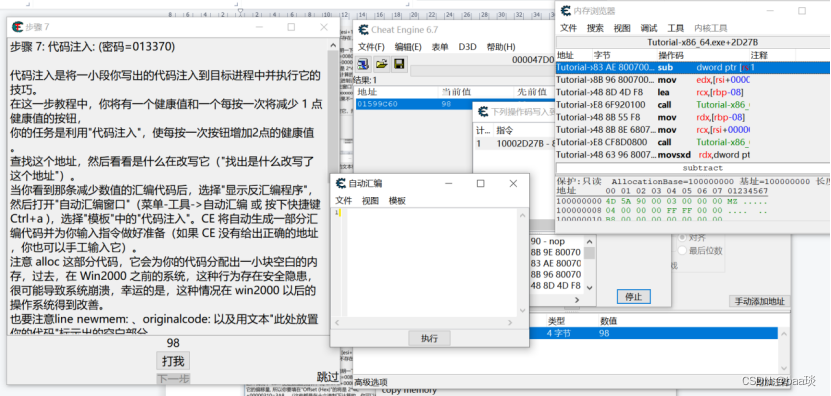
Task: Click the 步骤 7 tutorial text scrollbar
Action: (x=332, y=186)
